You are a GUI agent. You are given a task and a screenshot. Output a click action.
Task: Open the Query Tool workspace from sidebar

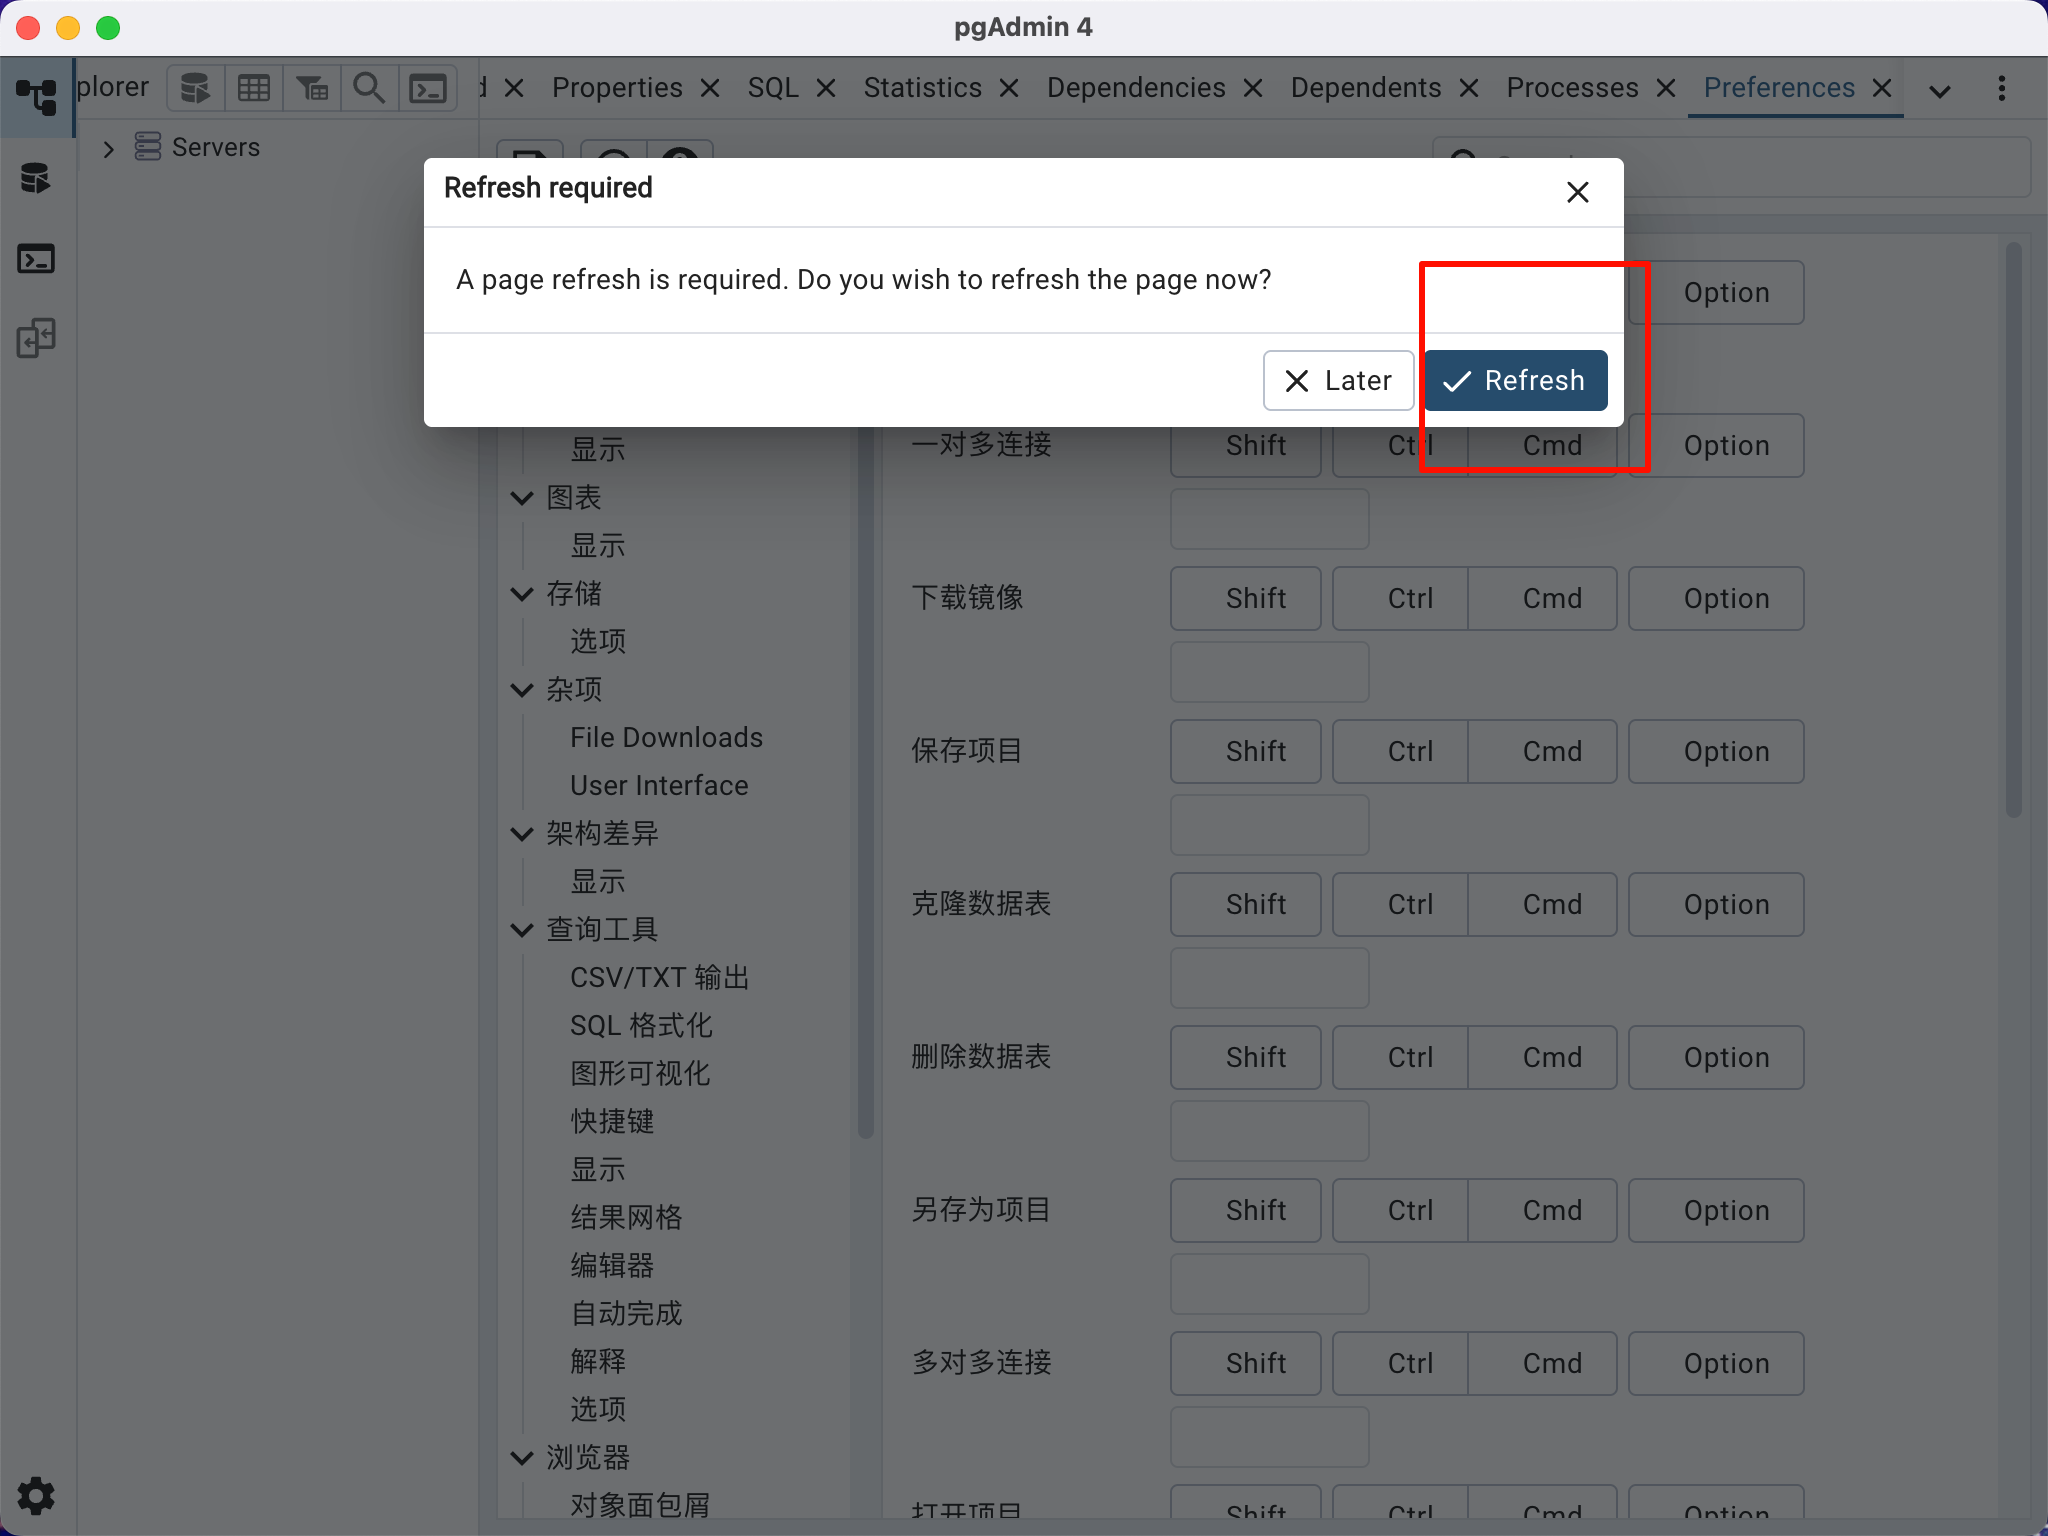[36, 177]
